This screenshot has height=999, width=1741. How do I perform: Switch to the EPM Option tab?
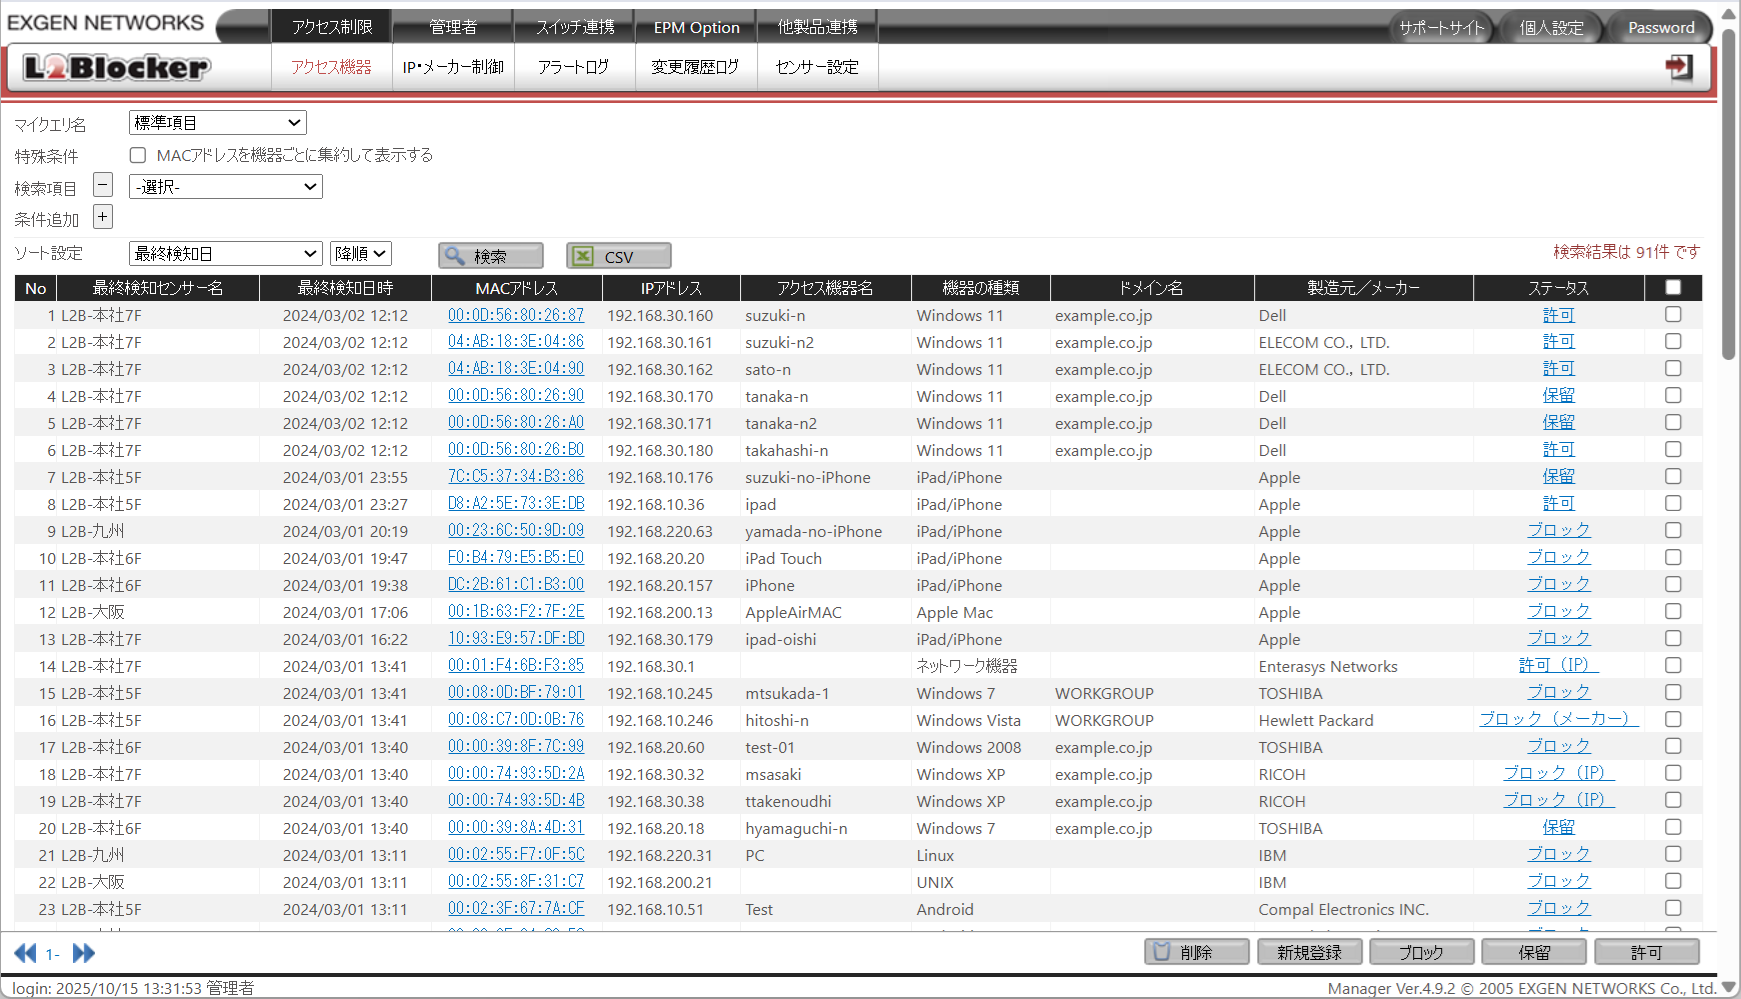pyautogui.click(x=695, y=27)
